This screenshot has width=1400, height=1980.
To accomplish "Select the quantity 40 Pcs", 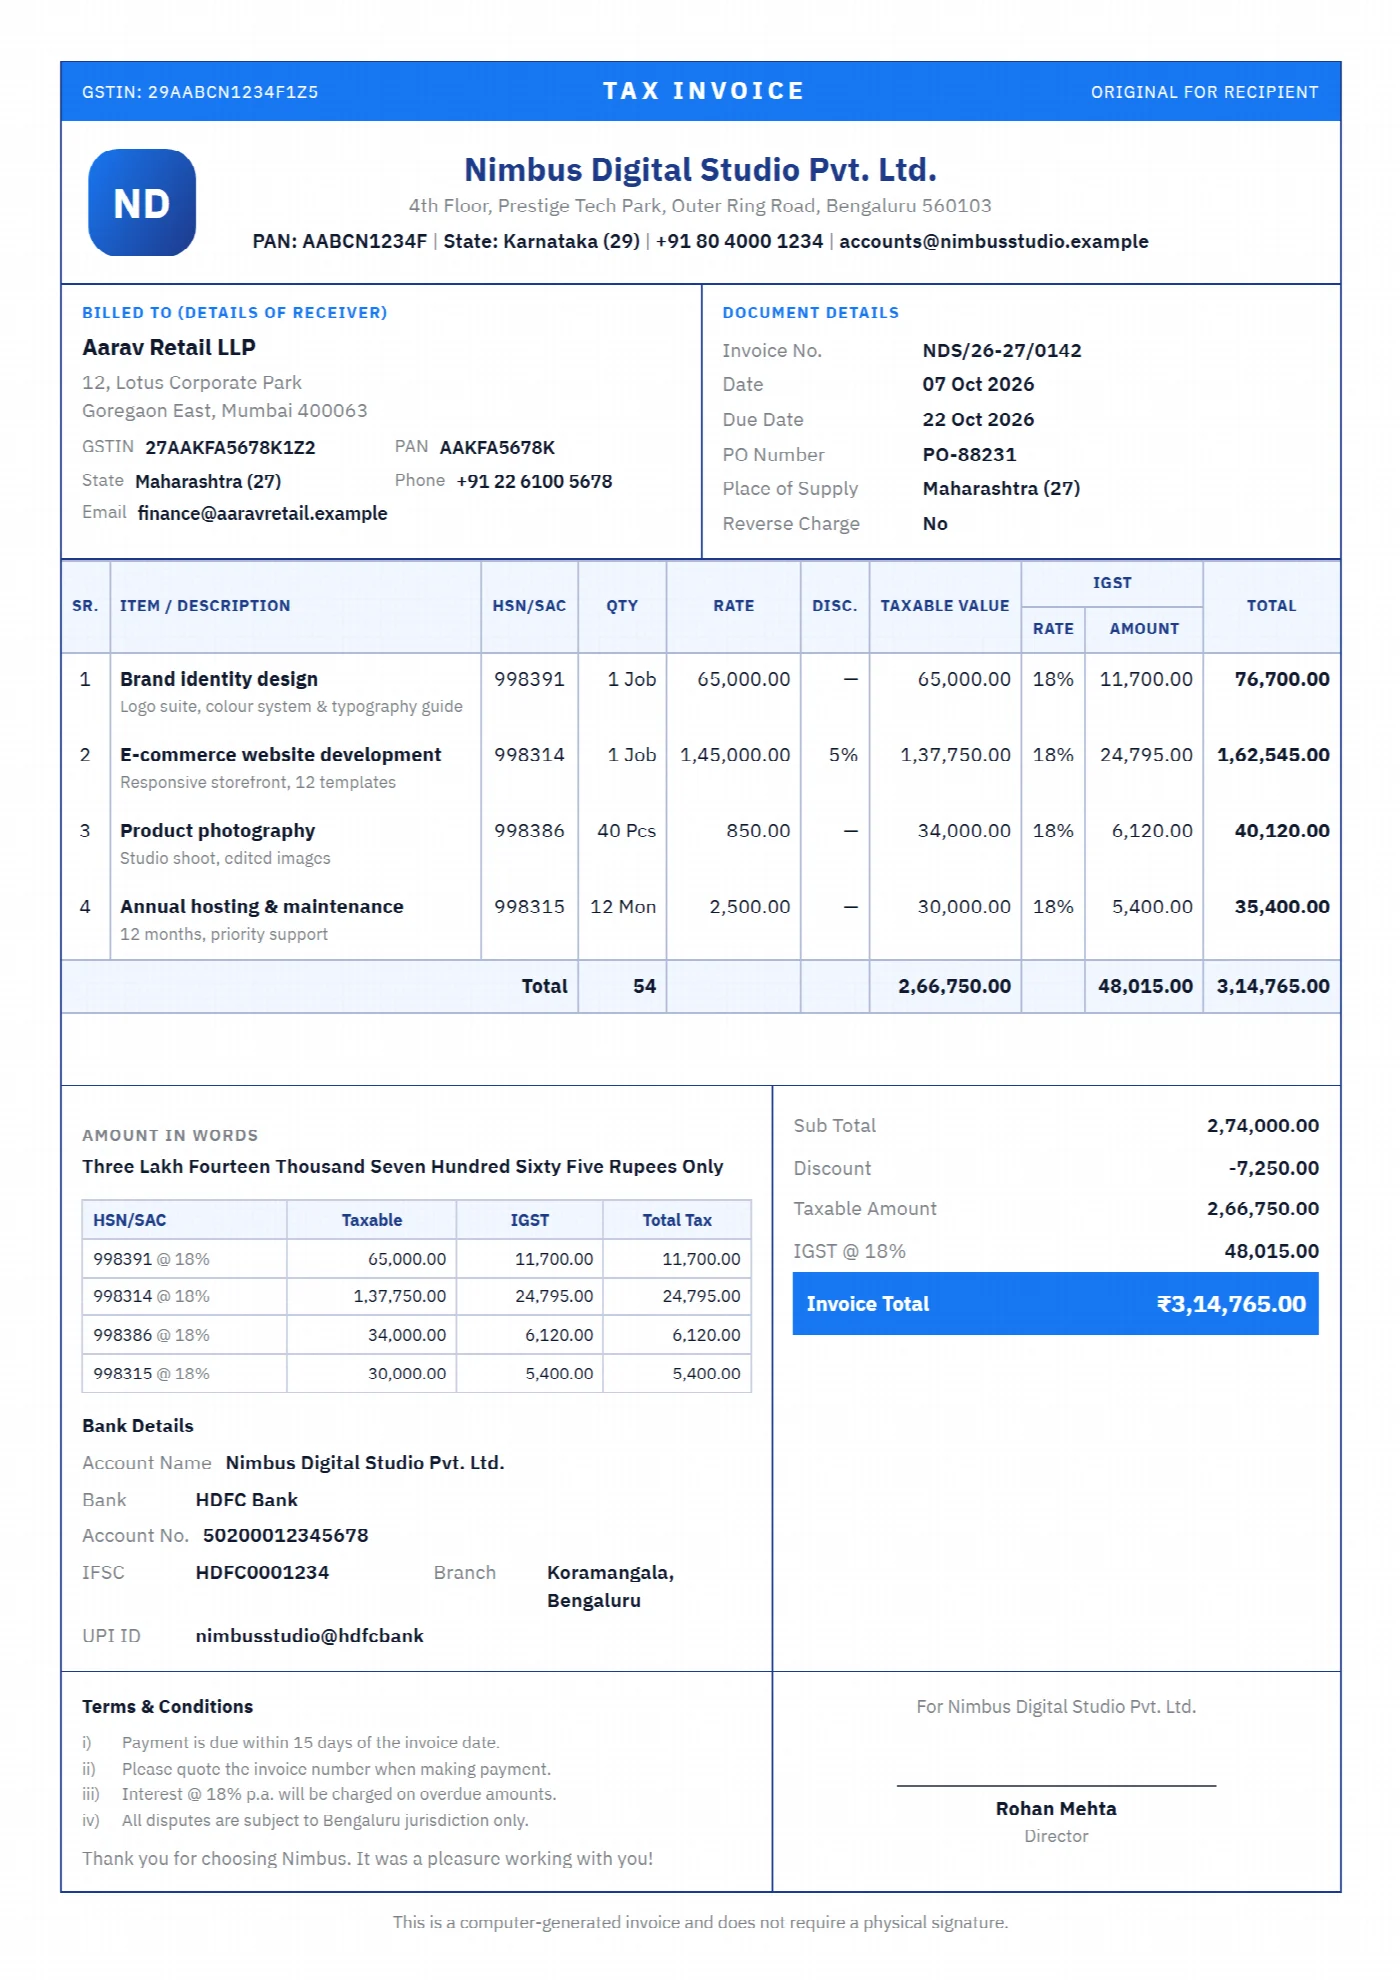I will point(626,831).
